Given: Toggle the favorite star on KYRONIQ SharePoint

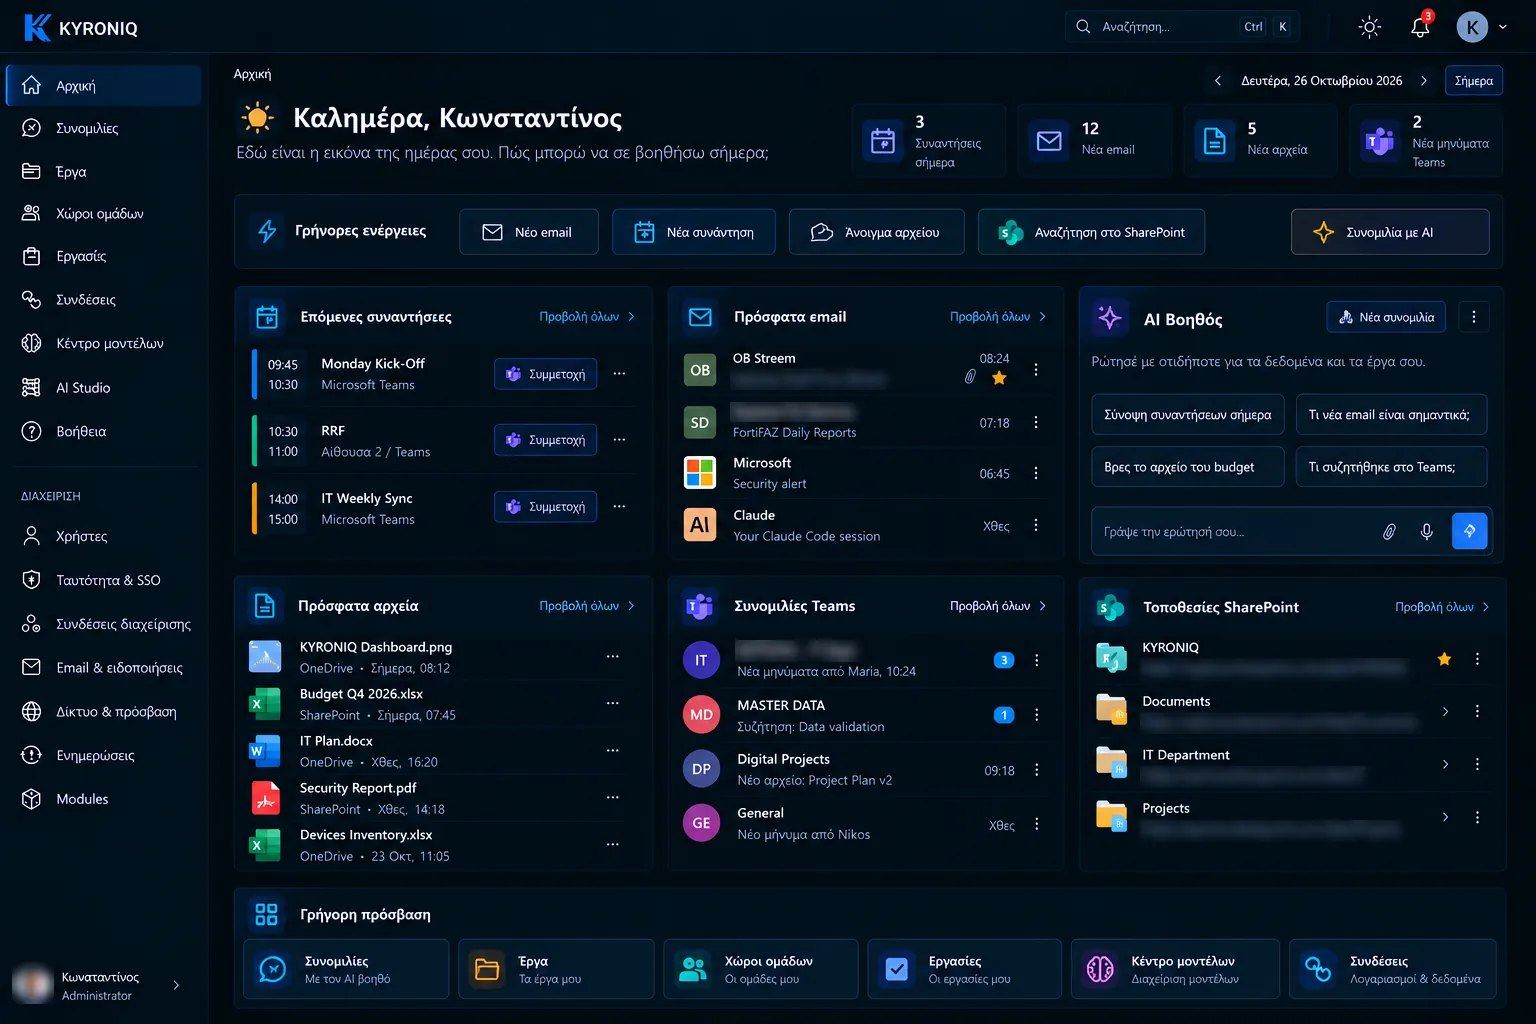Looking at the screenshot, I should 1444,659.
